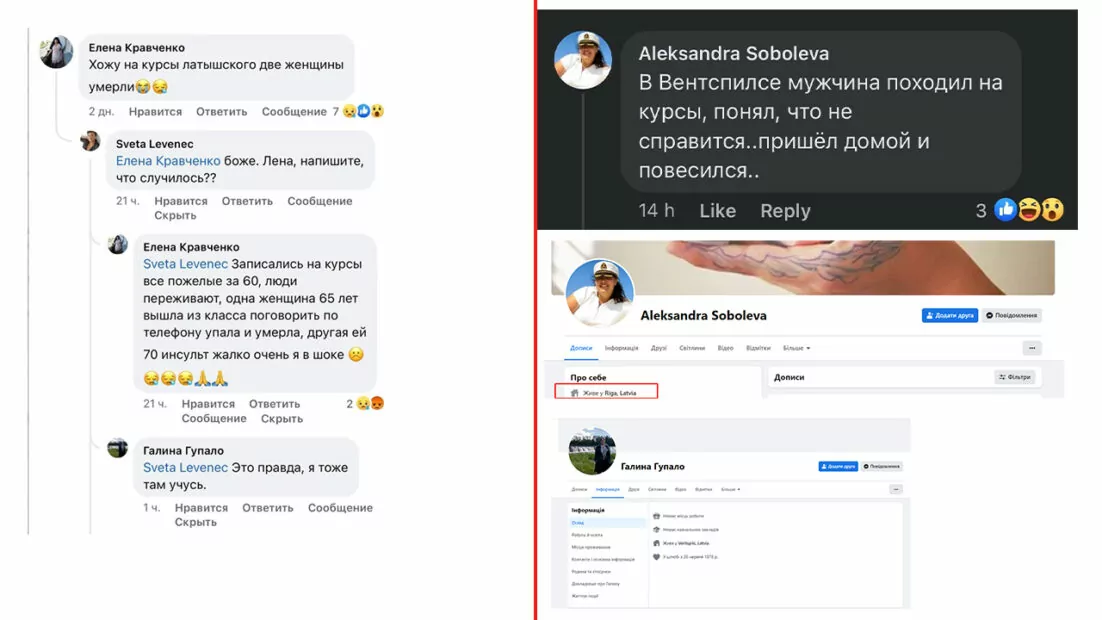Viewport: 1102px width, 620px height.
Task: Open Галина Гупало's profile picture
Action: (x=592, y=451)
